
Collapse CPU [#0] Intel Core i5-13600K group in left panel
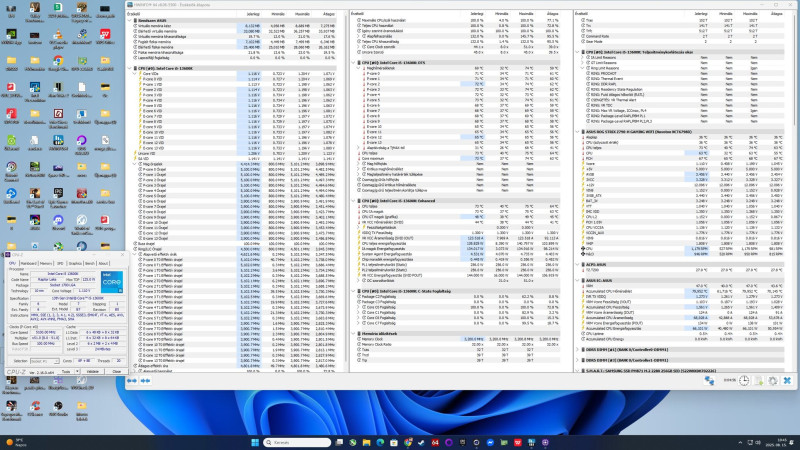130,68
